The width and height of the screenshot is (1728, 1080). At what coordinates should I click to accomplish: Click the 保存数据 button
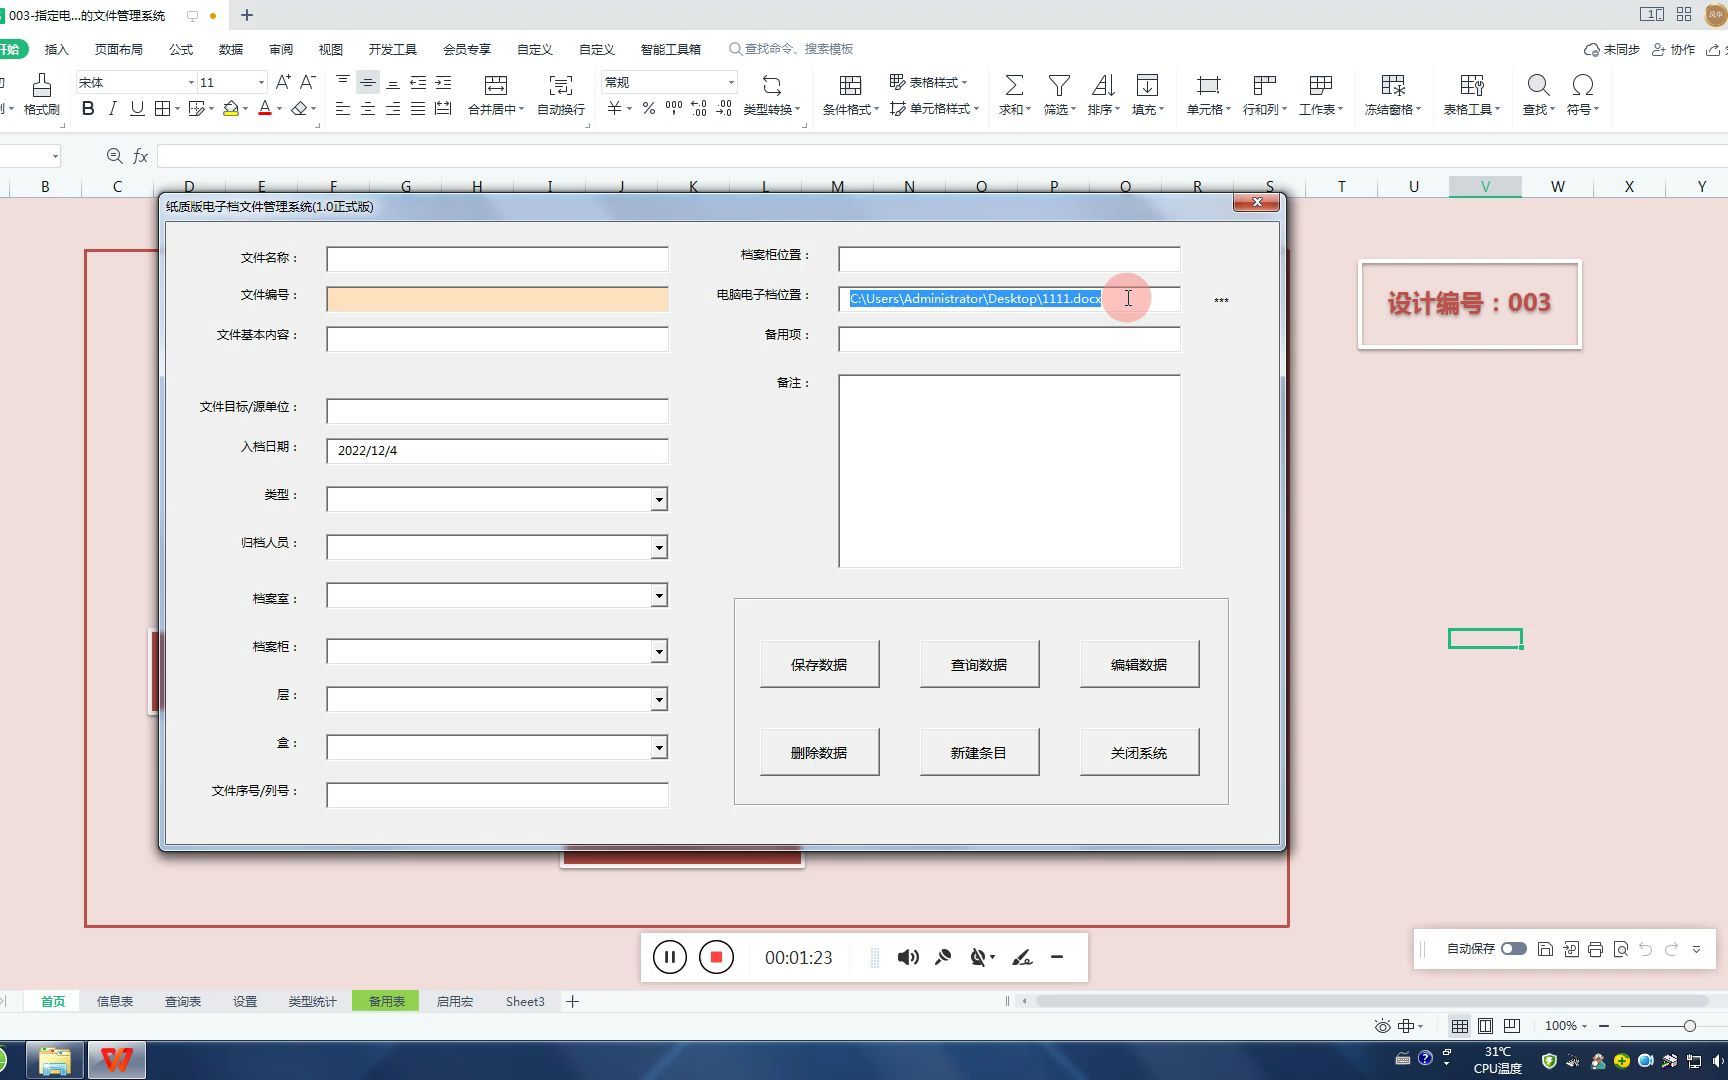pyautogui.click(x=819, y=664)
